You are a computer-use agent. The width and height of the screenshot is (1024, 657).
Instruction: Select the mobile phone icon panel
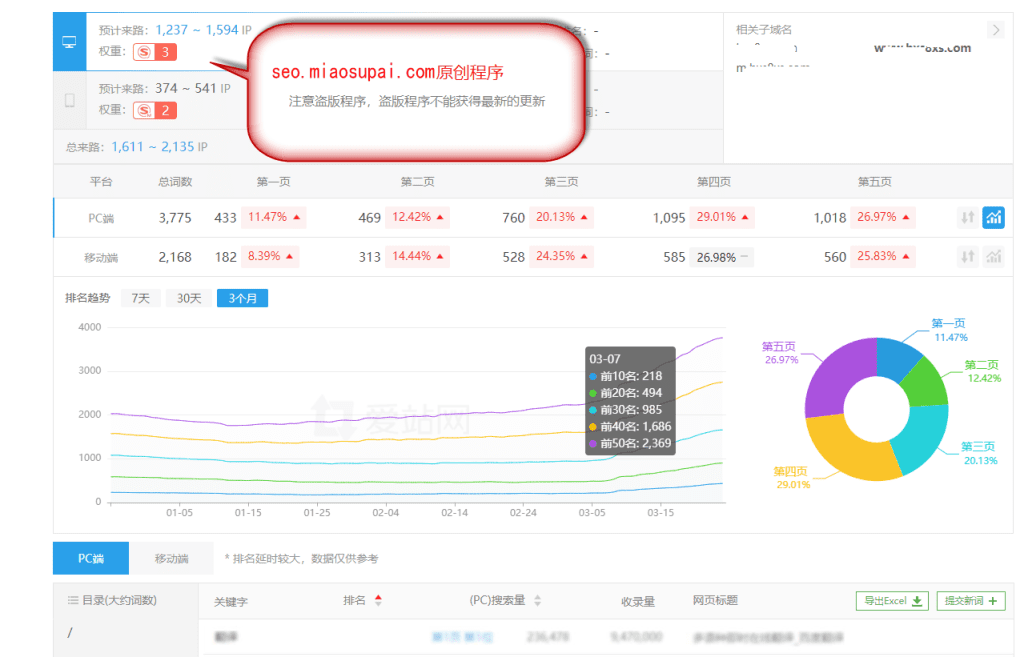point(69,100)
